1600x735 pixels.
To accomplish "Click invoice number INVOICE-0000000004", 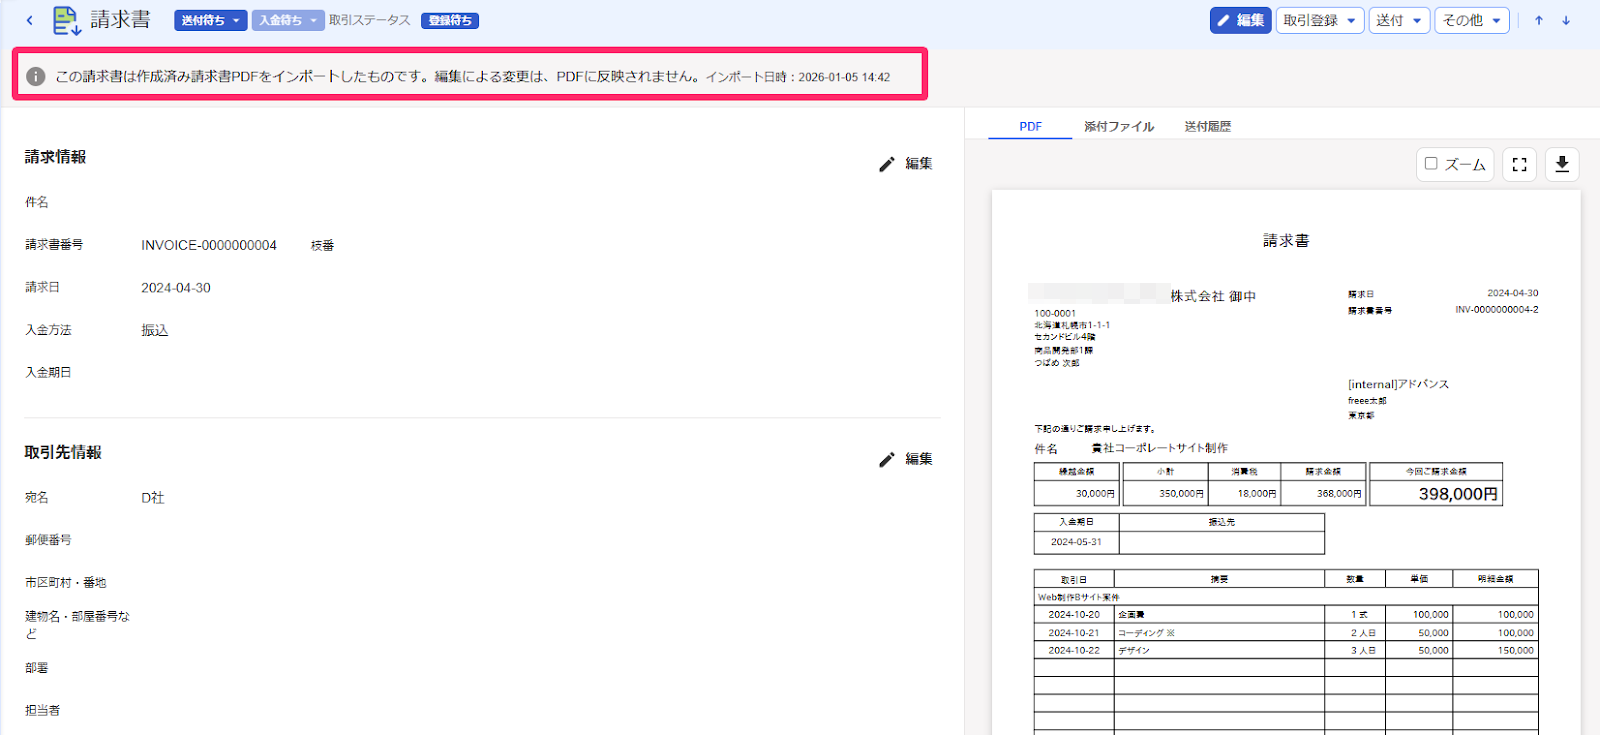I will coord(209,245).
